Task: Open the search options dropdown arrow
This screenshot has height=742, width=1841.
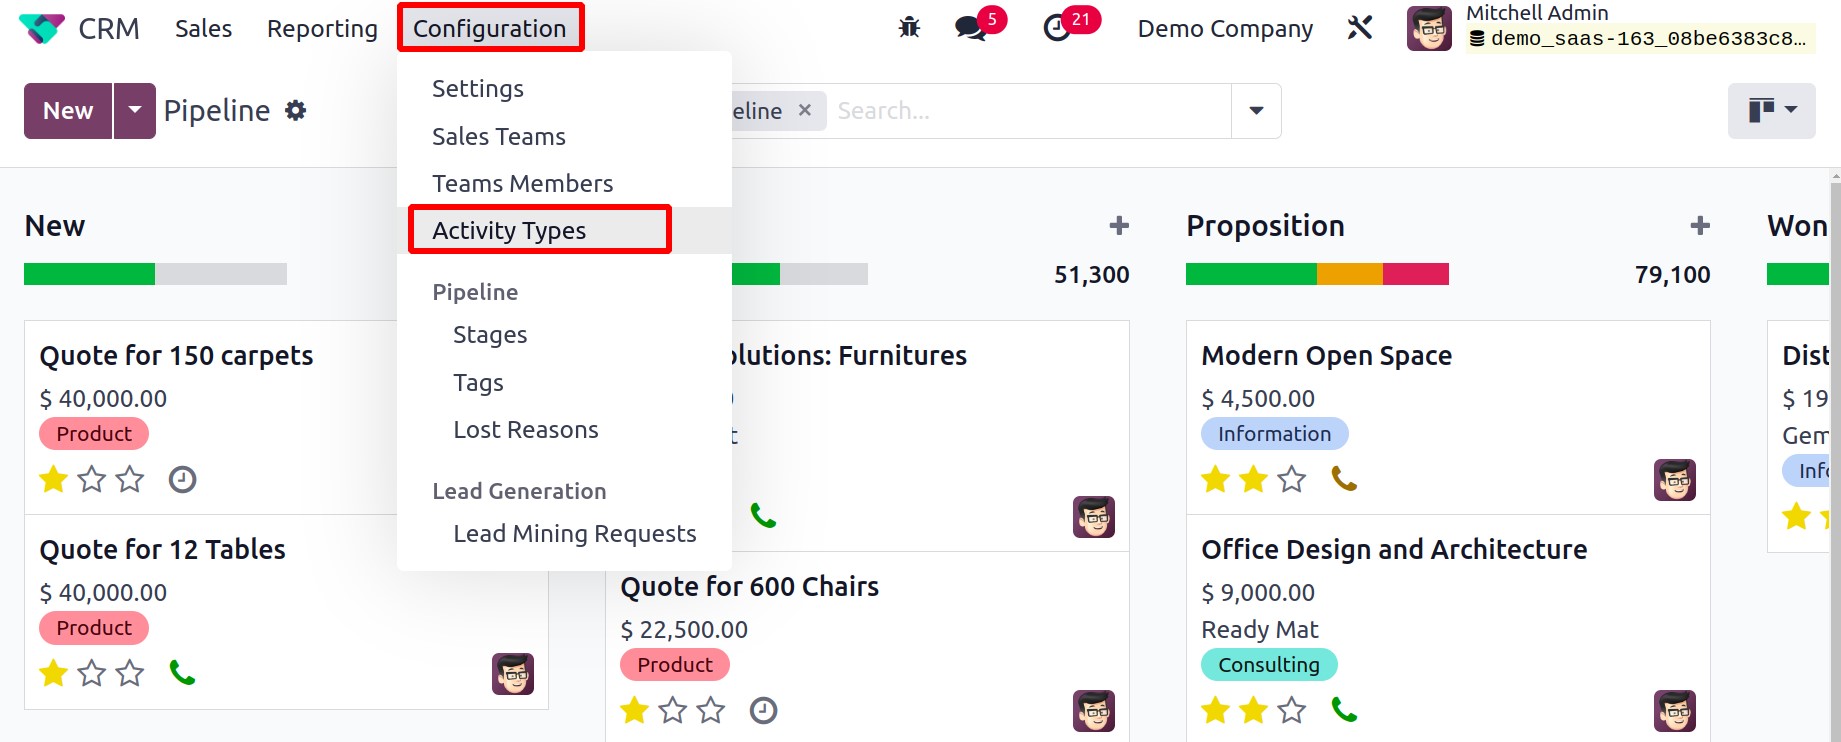Action: [x=1257, y=111]
